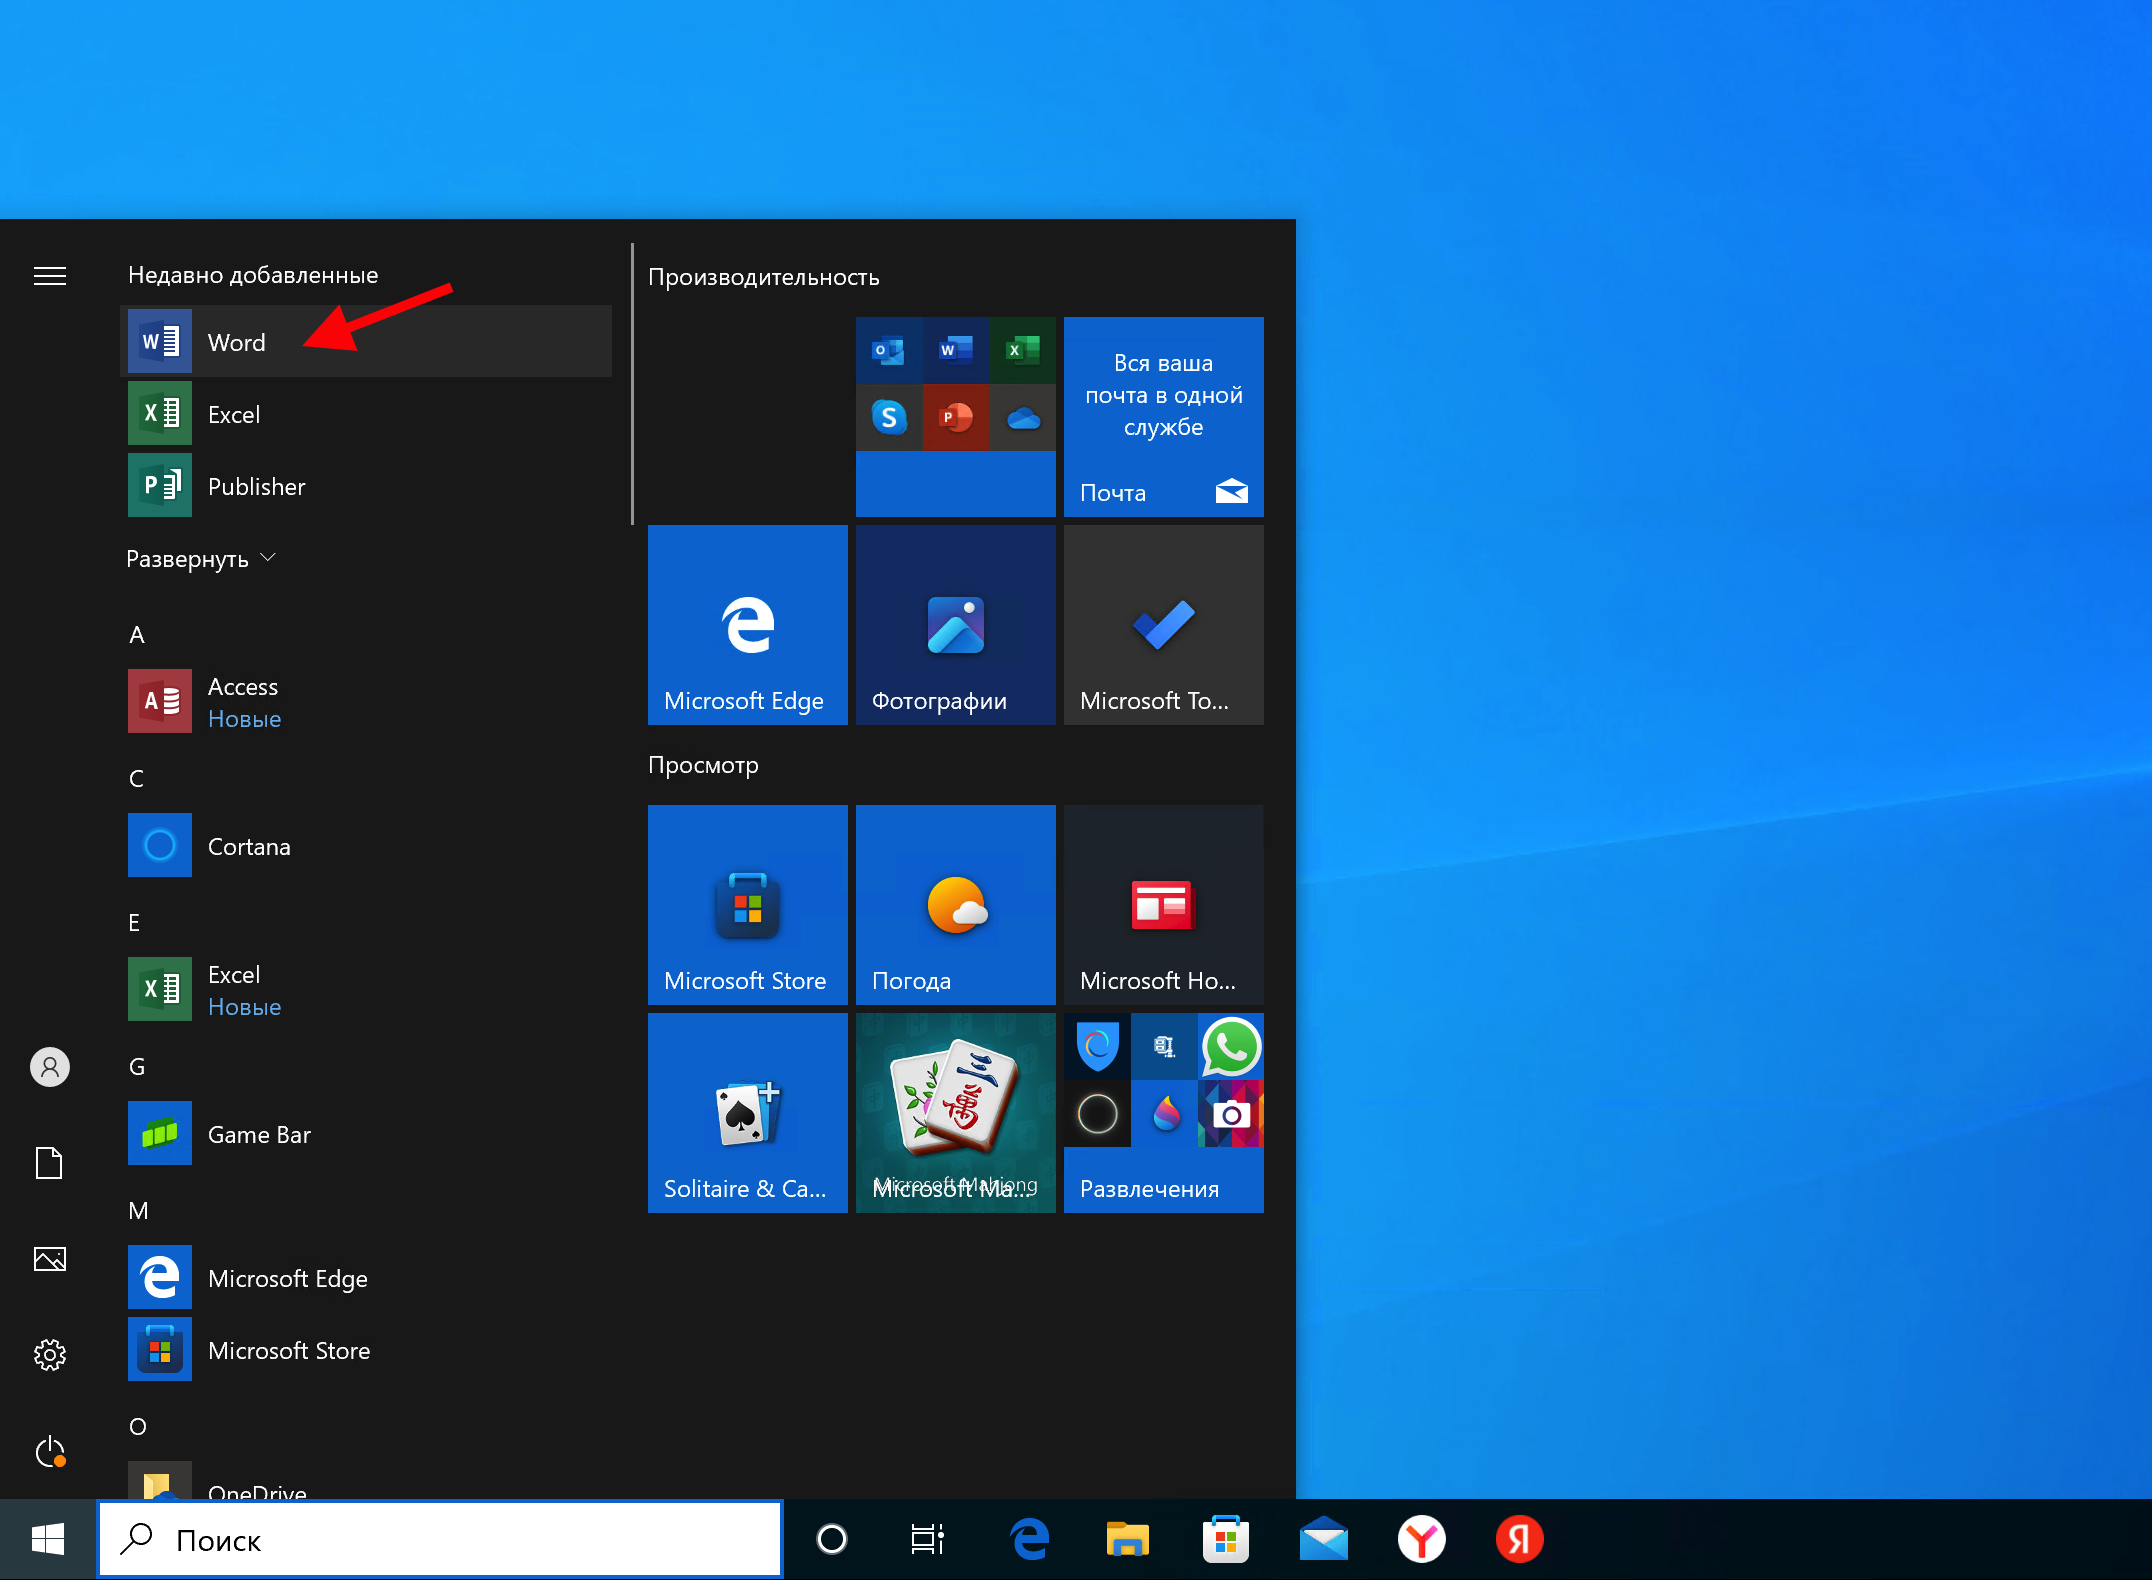The height and width of the screenshot is (1580, 2152).
Task: Click into the Поиск search box
Action: click(440, 1540)
